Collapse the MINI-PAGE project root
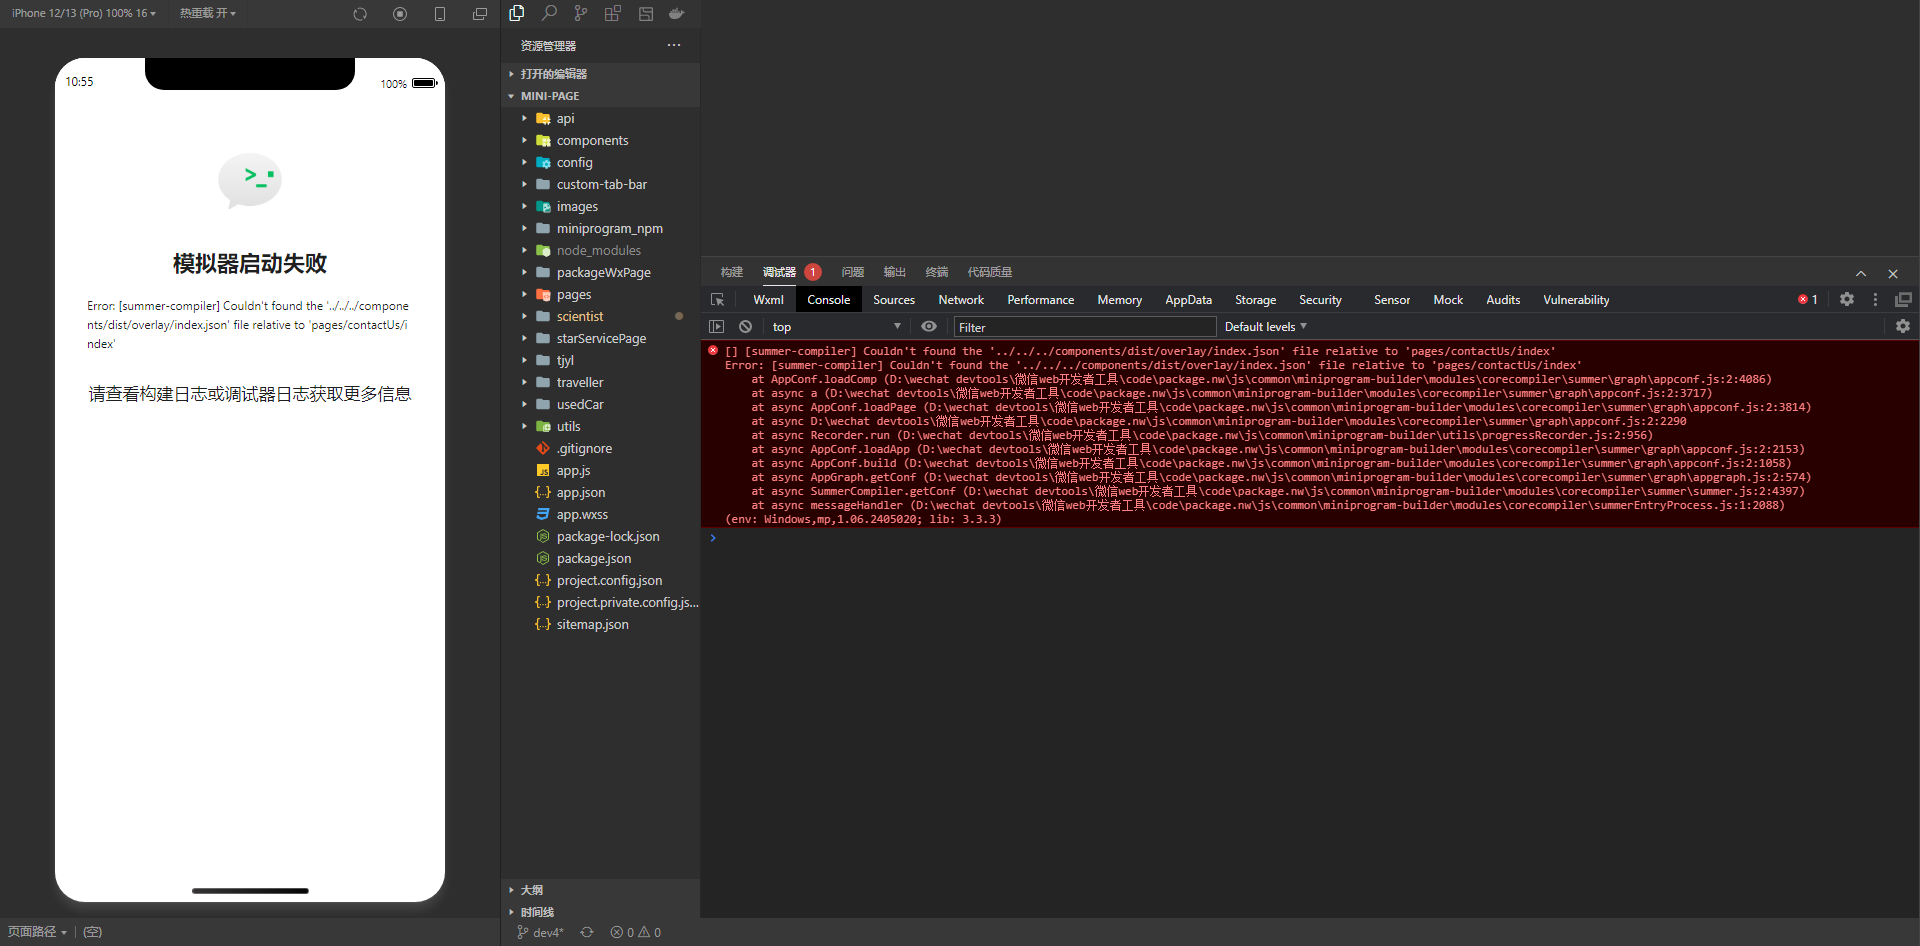The width and height of the screenshot is (1920, 946). [x=600, y=96]
